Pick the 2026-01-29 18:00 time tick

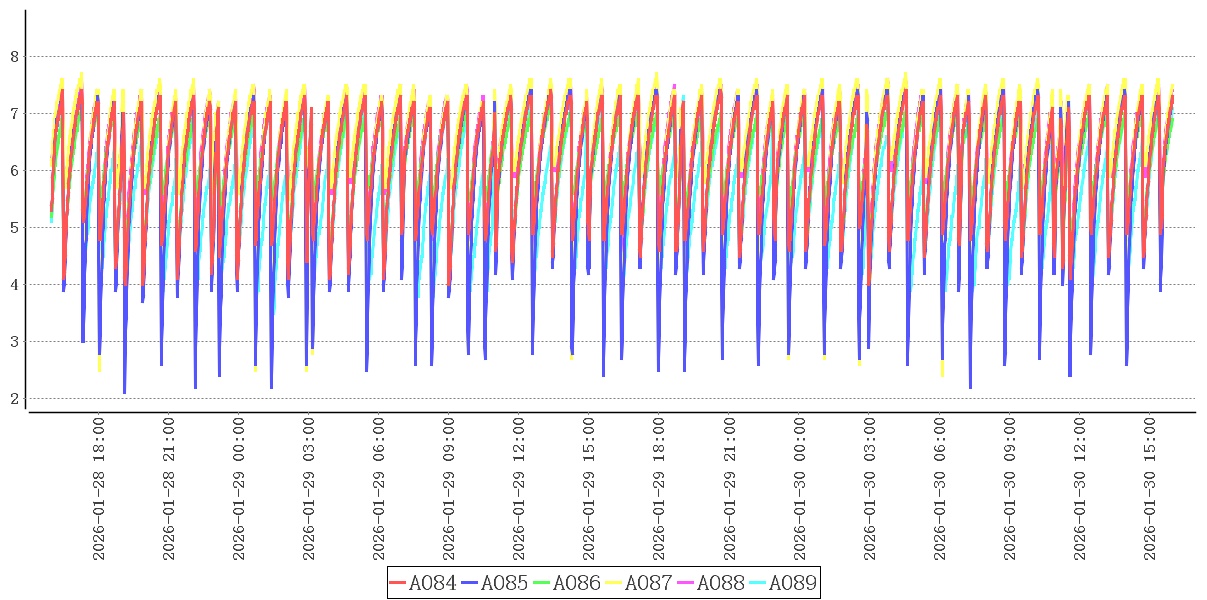[659, 489]
